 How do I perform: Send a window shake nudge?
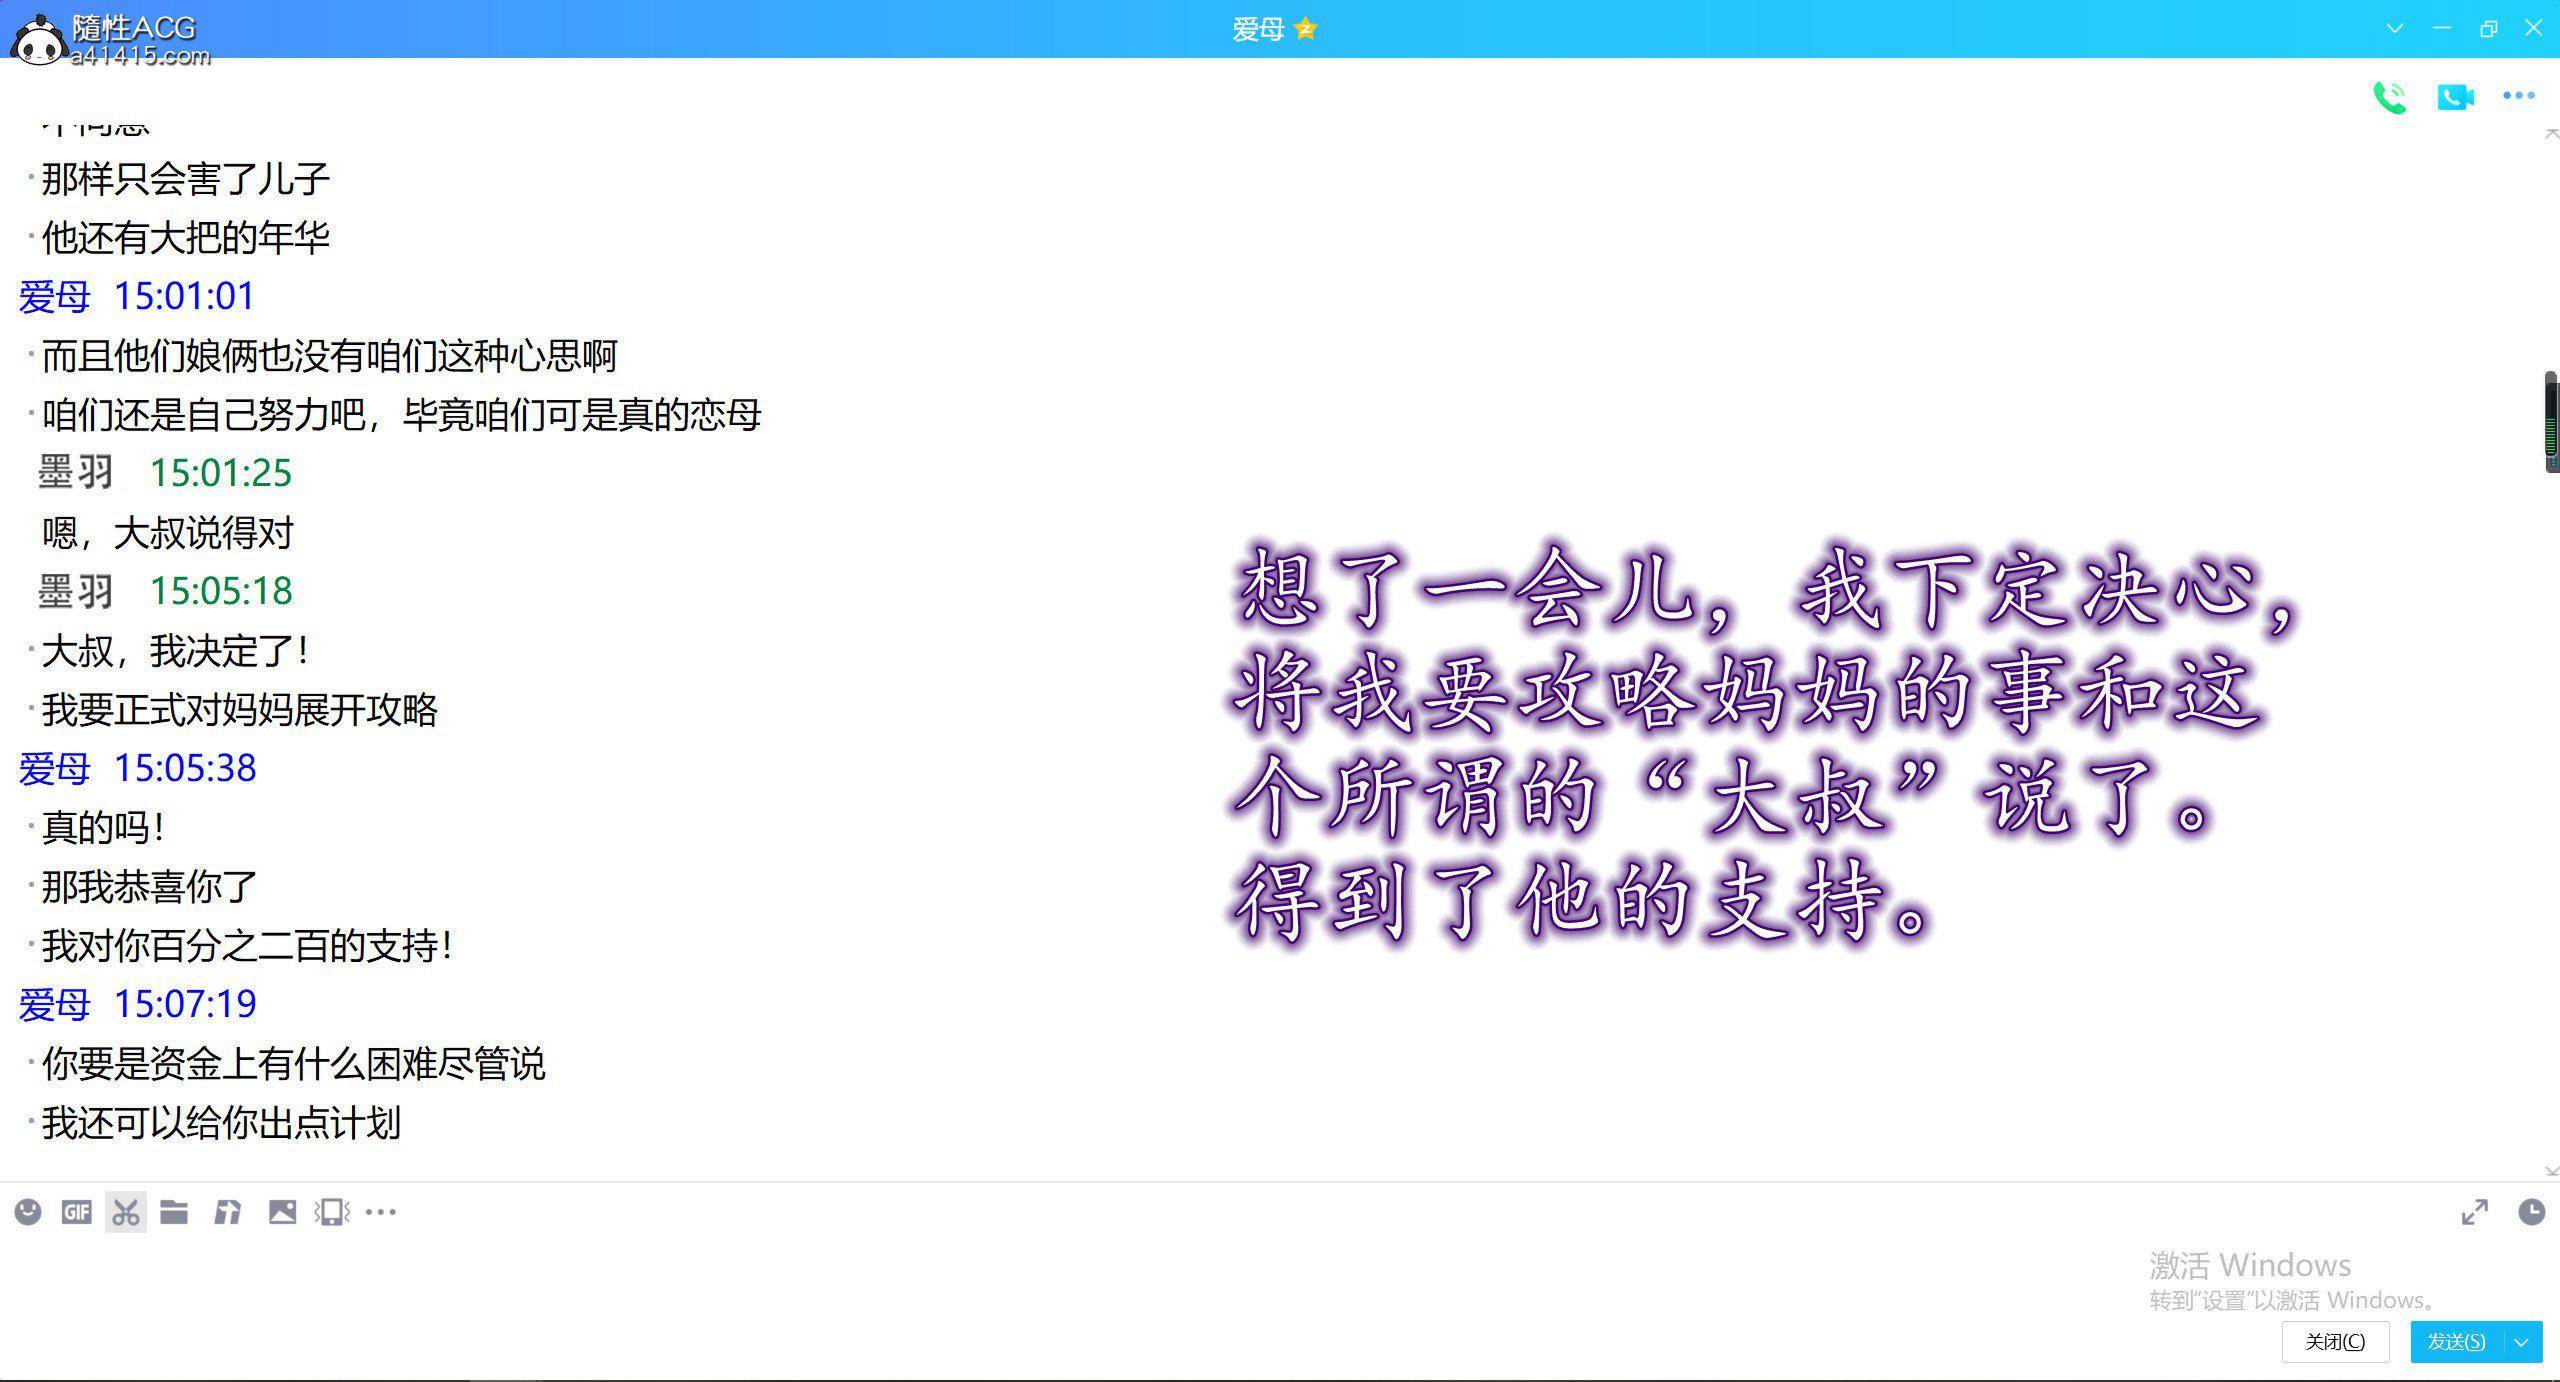(332, 1212)
